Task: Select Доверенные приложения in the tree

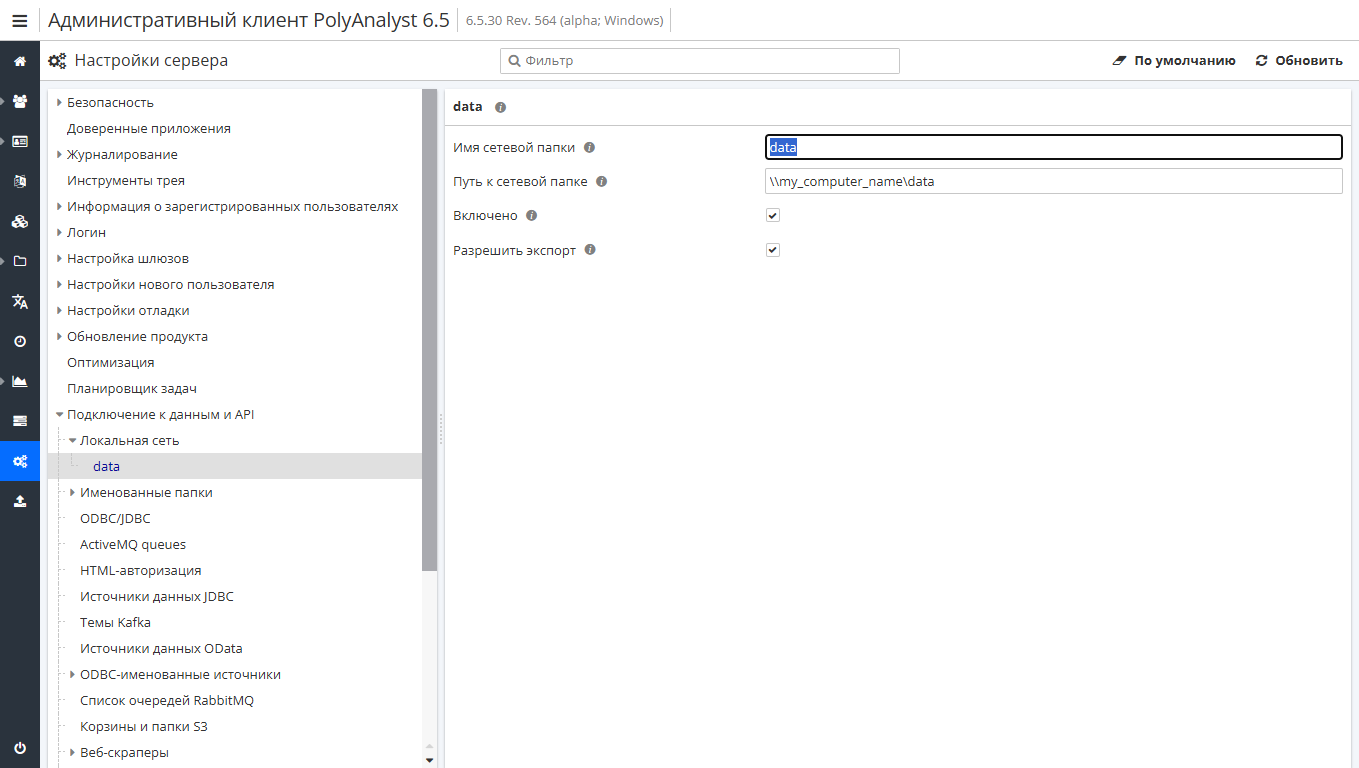Action: pyautogui.click(x=149, y=128)
